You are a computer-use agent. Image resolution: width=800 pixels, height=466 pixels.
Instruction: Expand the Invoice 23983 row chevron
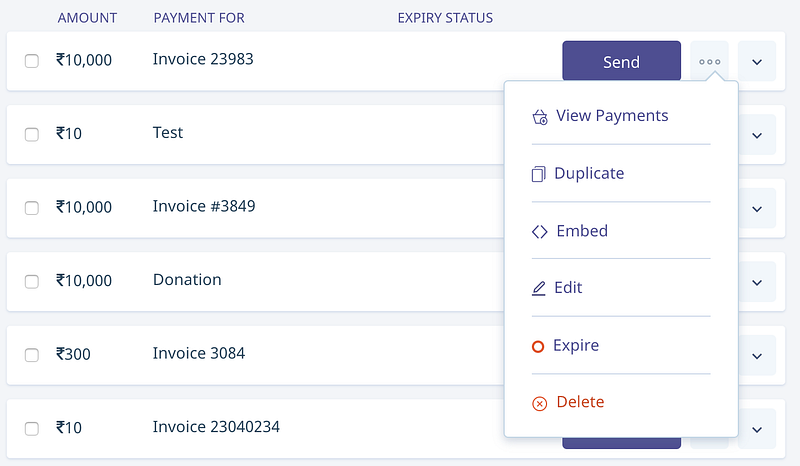(757, 61)
